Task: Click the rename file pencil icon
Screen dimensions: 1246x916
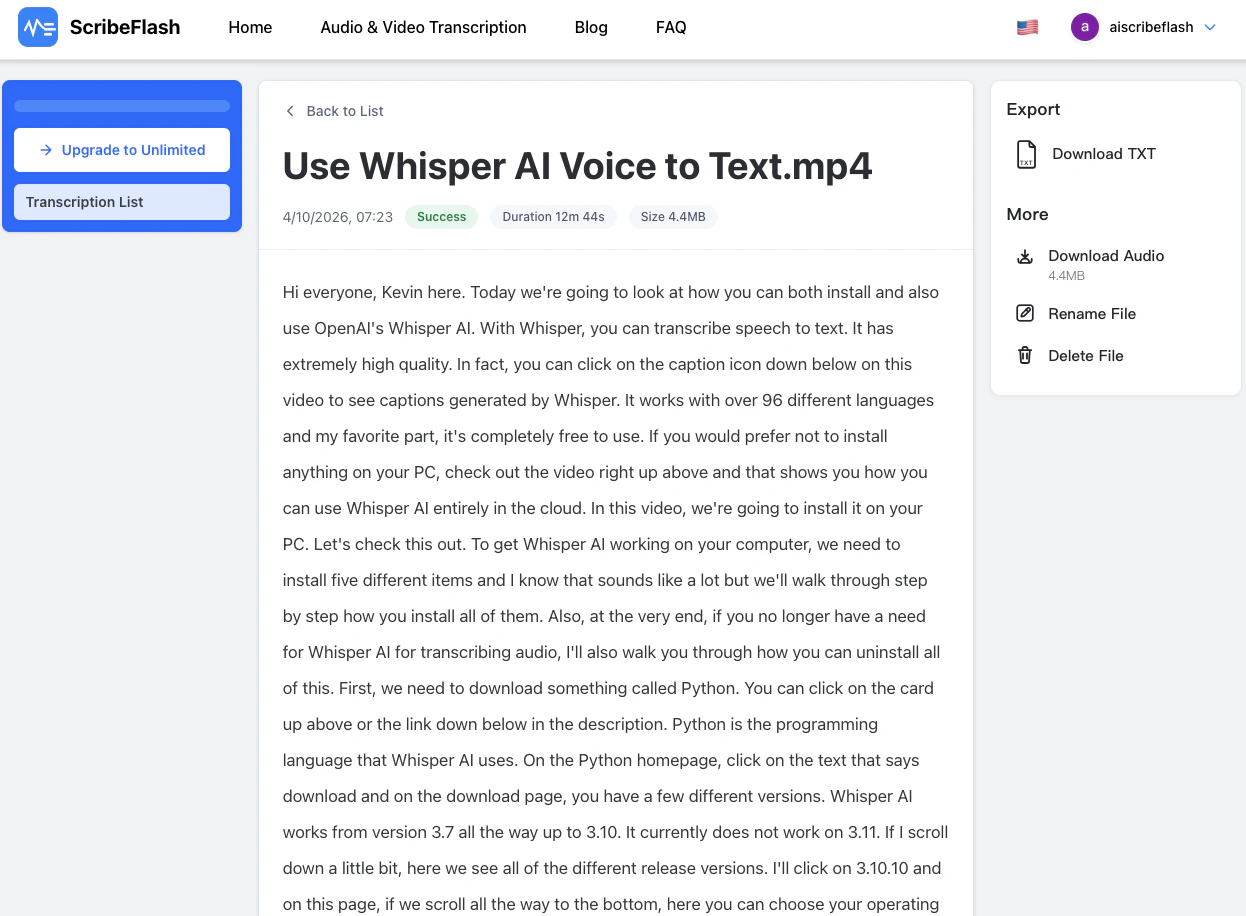Action: (1025, 314)
